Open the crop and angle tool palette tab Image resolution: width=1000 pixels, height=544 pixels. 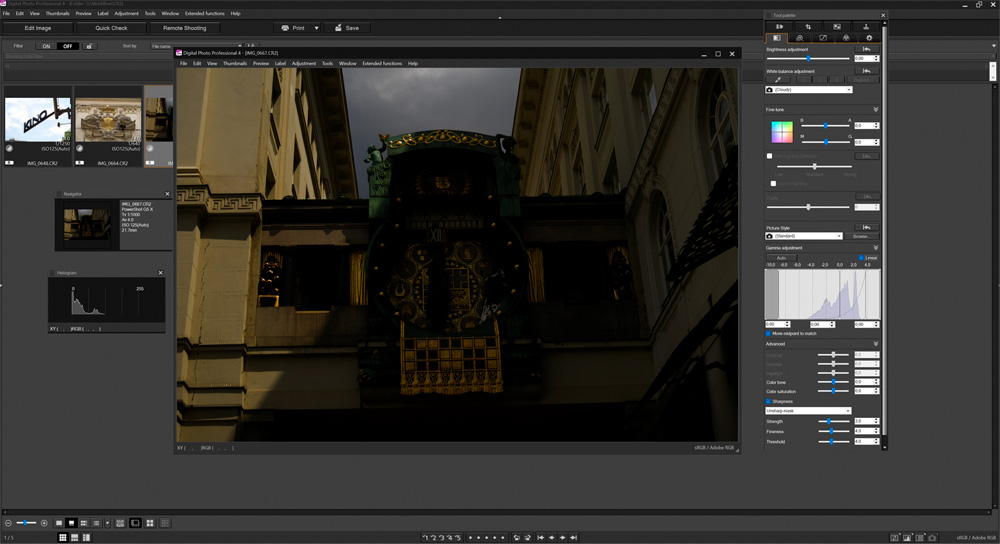pyautogui.click(x=808, y=27)
